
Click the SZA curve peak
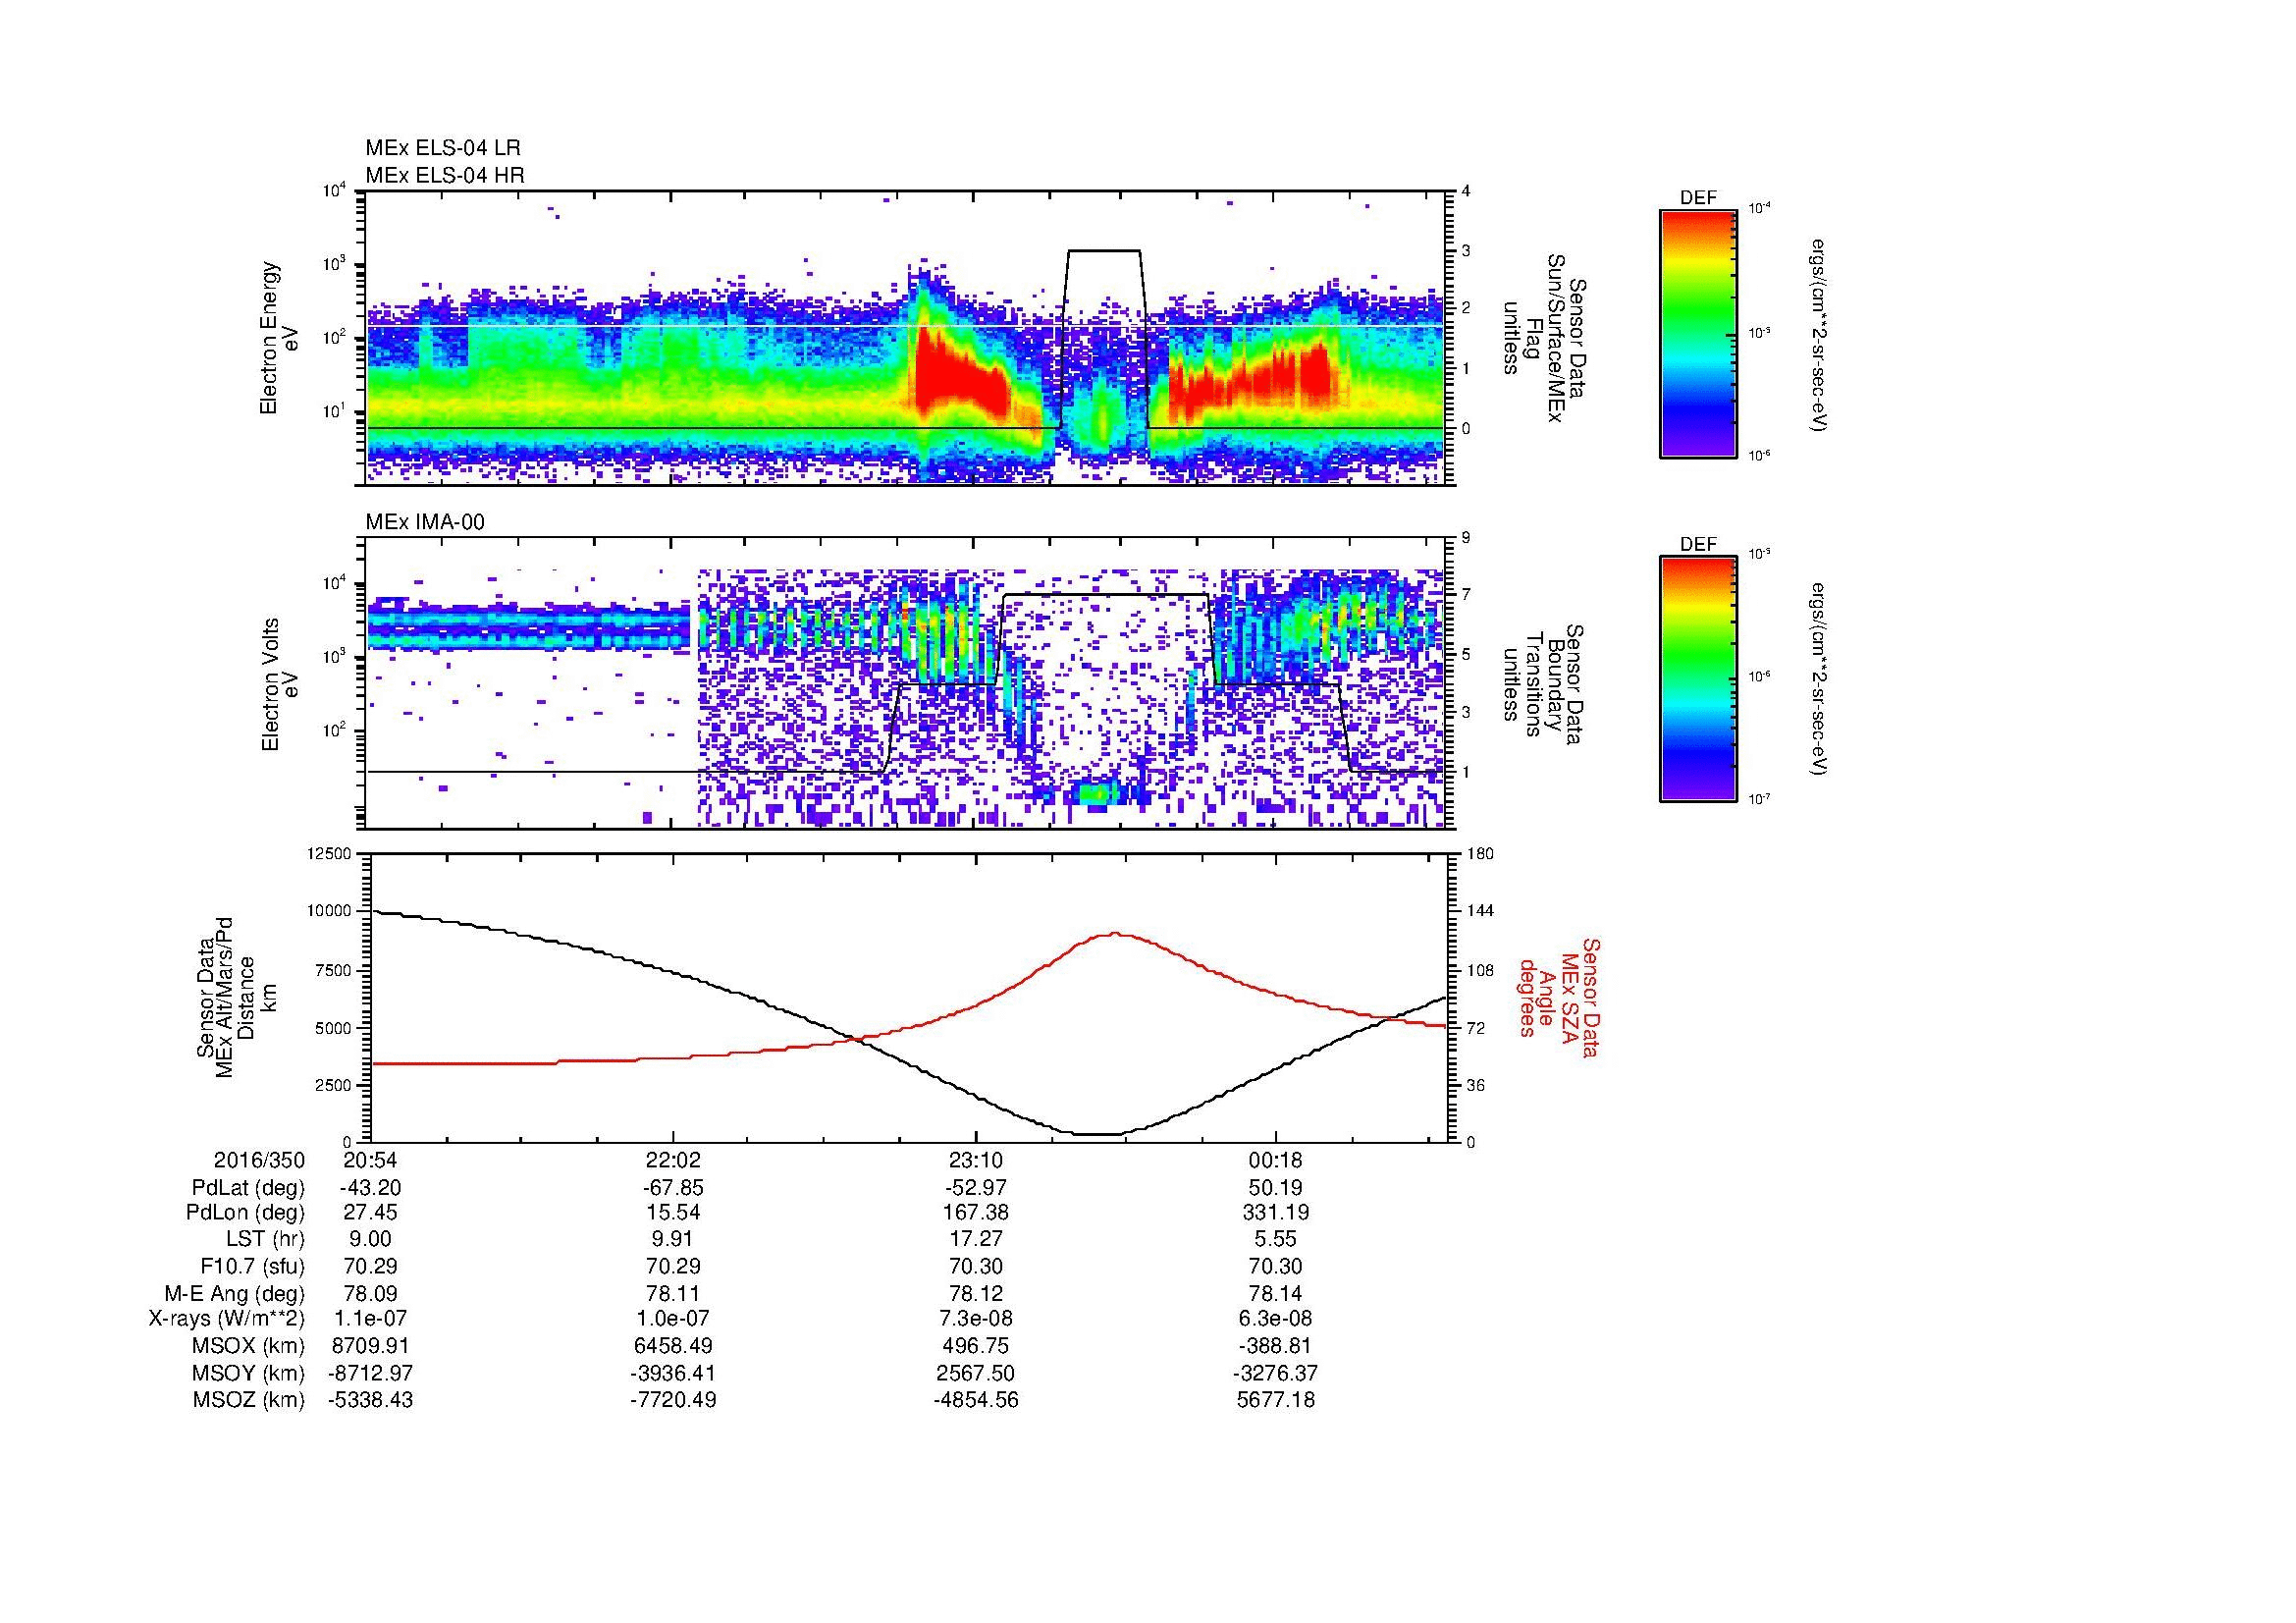pos(1115,934)
